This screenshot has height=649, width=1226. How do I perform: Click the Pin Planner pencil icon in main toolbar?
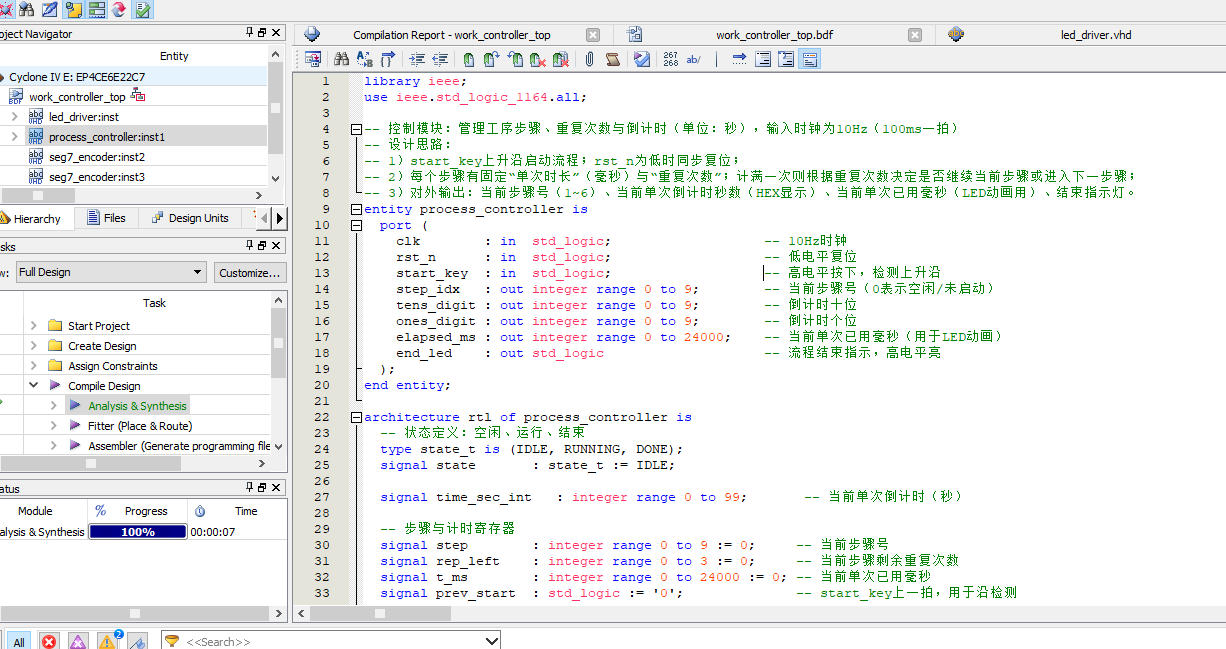[x=49, y=10]
